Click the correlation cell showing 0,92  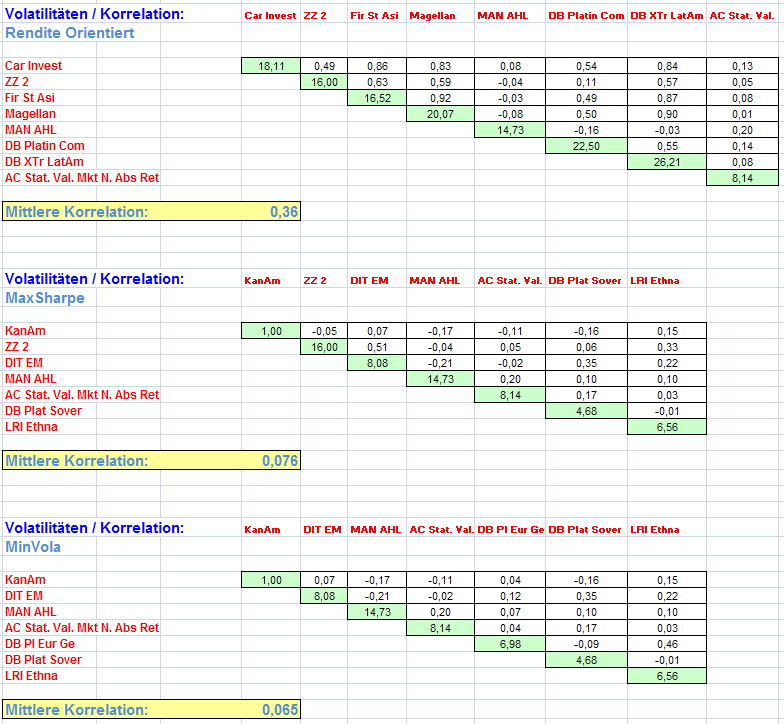tap(440, 98)
